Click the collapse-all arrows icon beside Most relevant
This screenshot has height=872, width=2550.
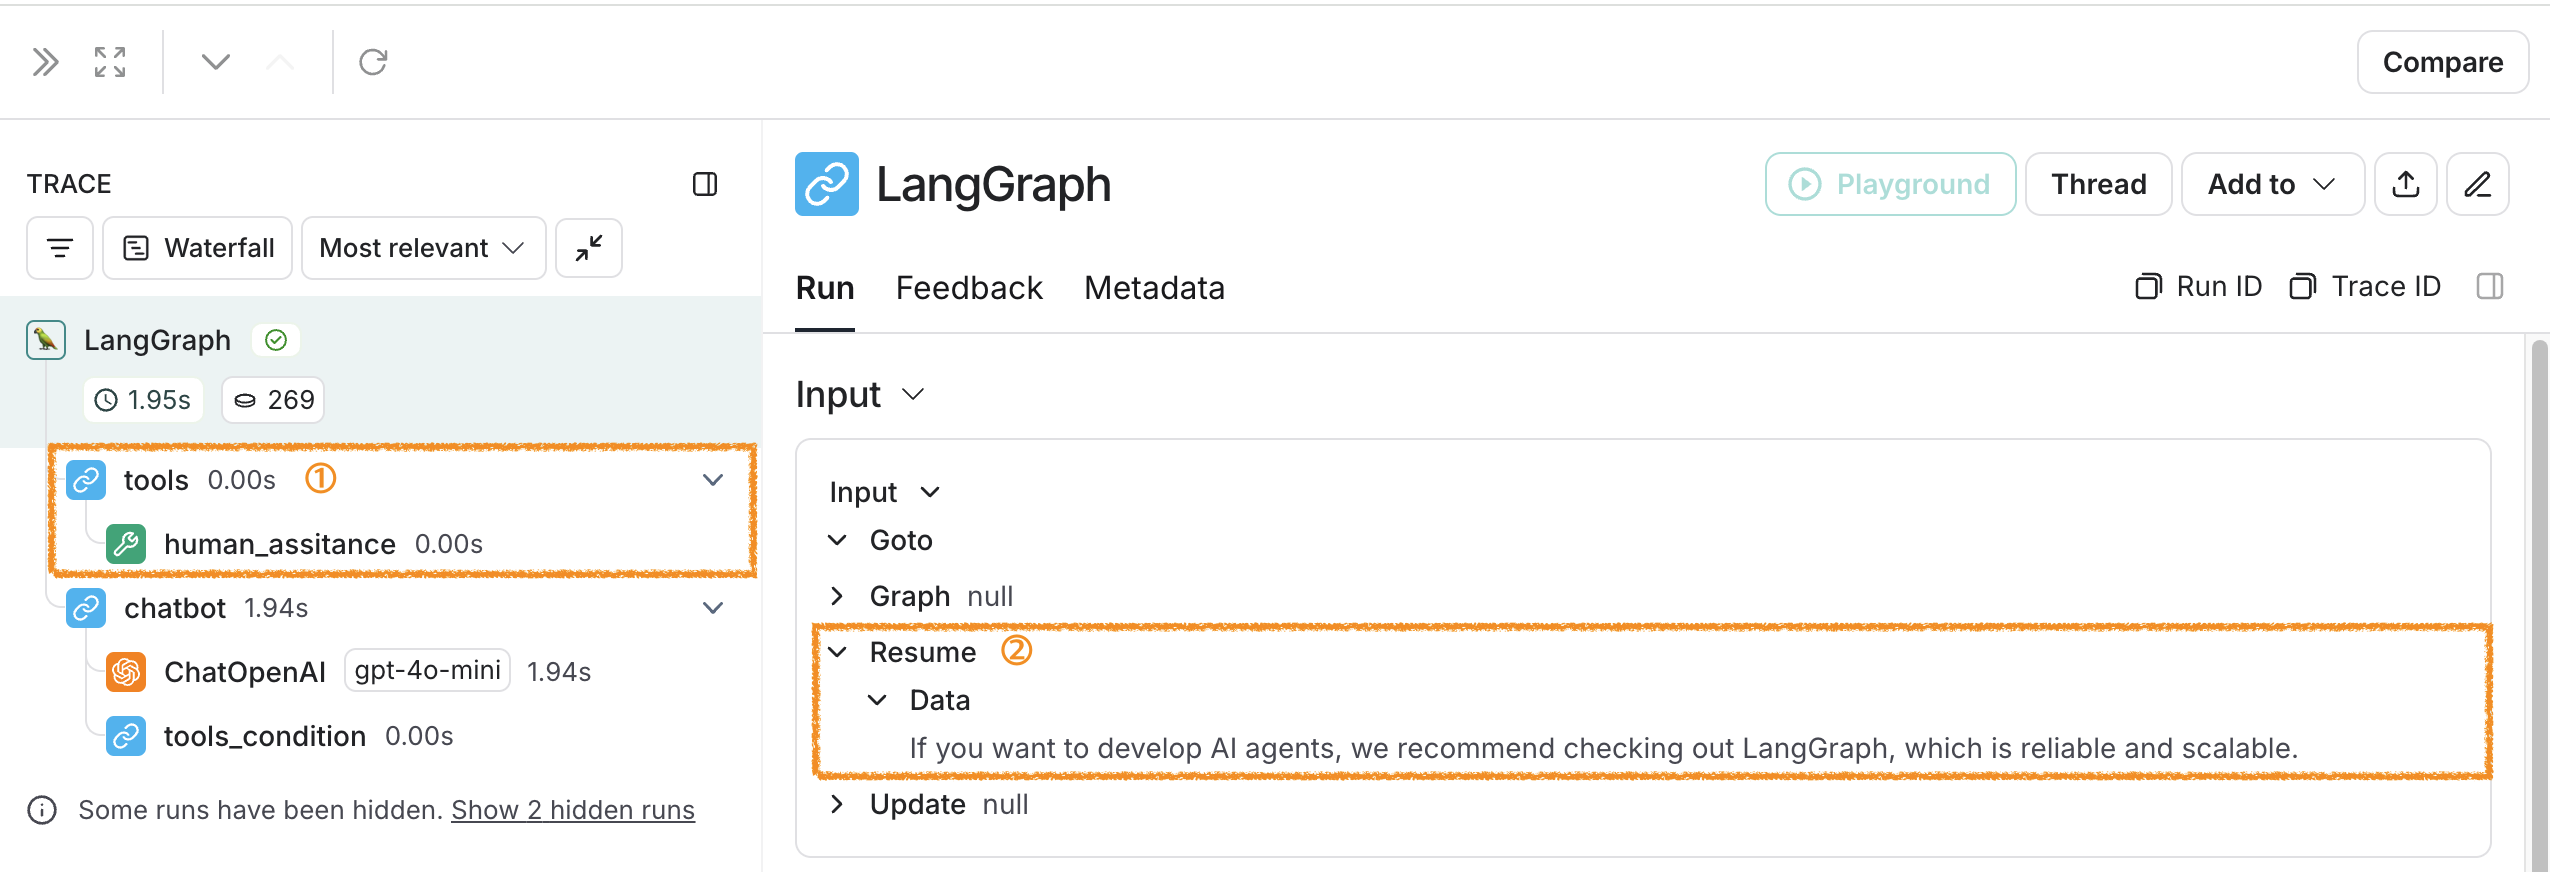(589, 248)
